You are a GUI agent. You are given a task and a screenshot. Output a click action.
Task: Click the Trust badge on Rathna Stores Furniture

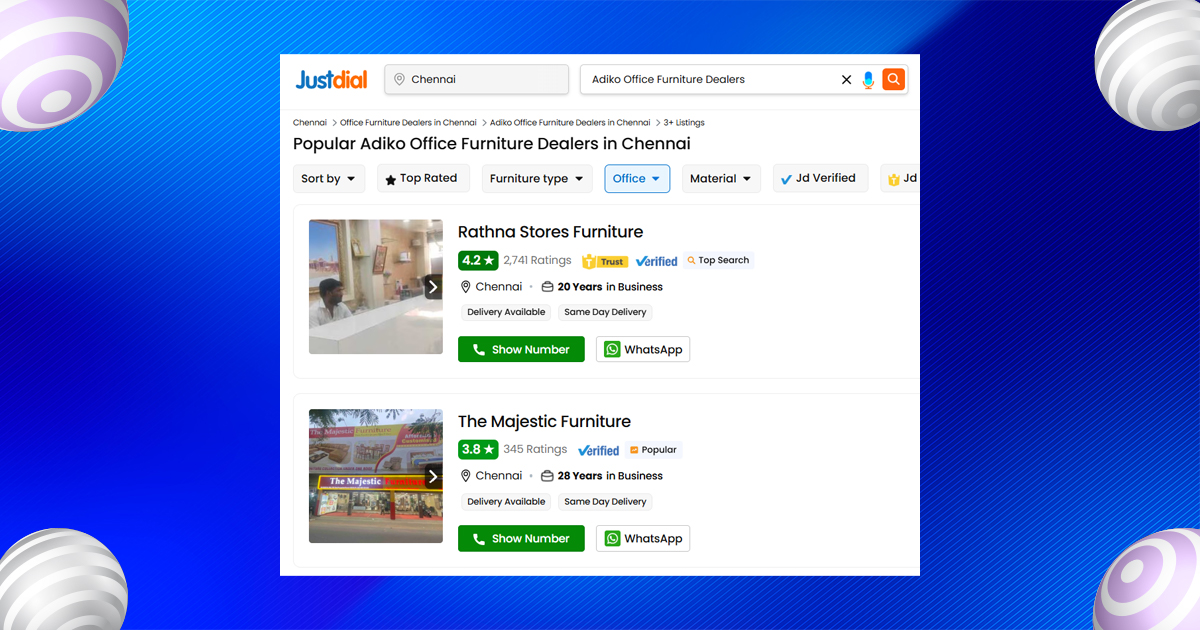pyautogui.click(x=604, y=261)
